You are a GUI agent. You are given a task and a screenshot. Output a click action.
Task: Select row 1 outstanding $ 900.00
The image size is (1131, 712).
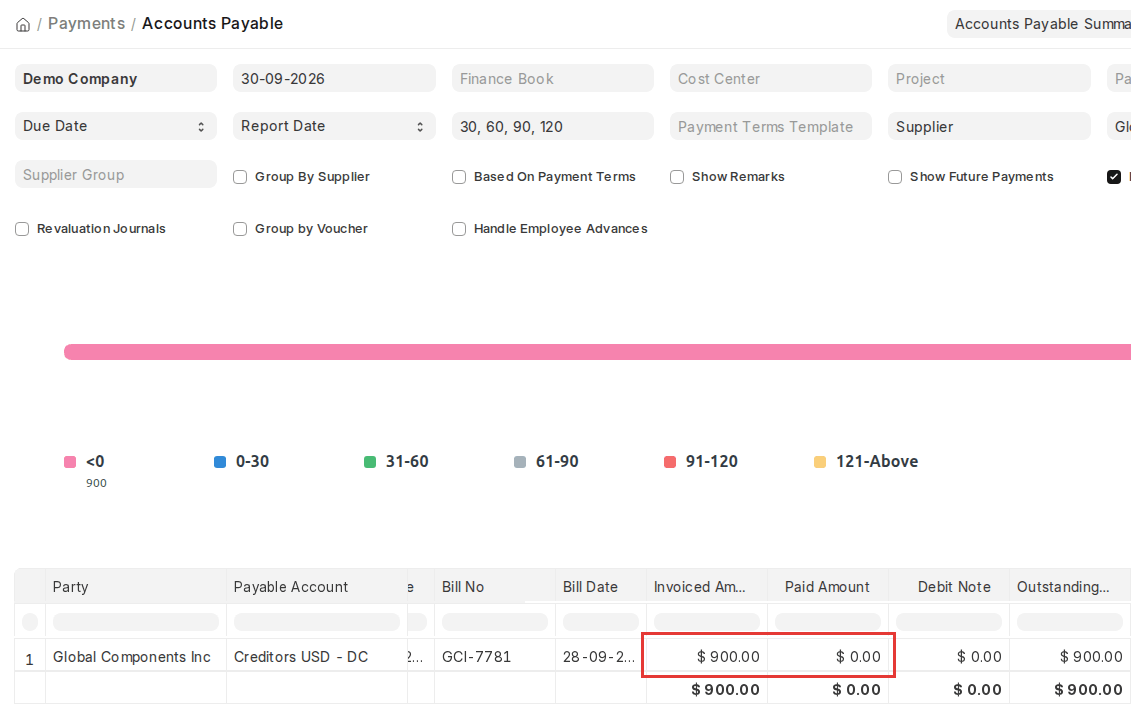(1070, 656)
